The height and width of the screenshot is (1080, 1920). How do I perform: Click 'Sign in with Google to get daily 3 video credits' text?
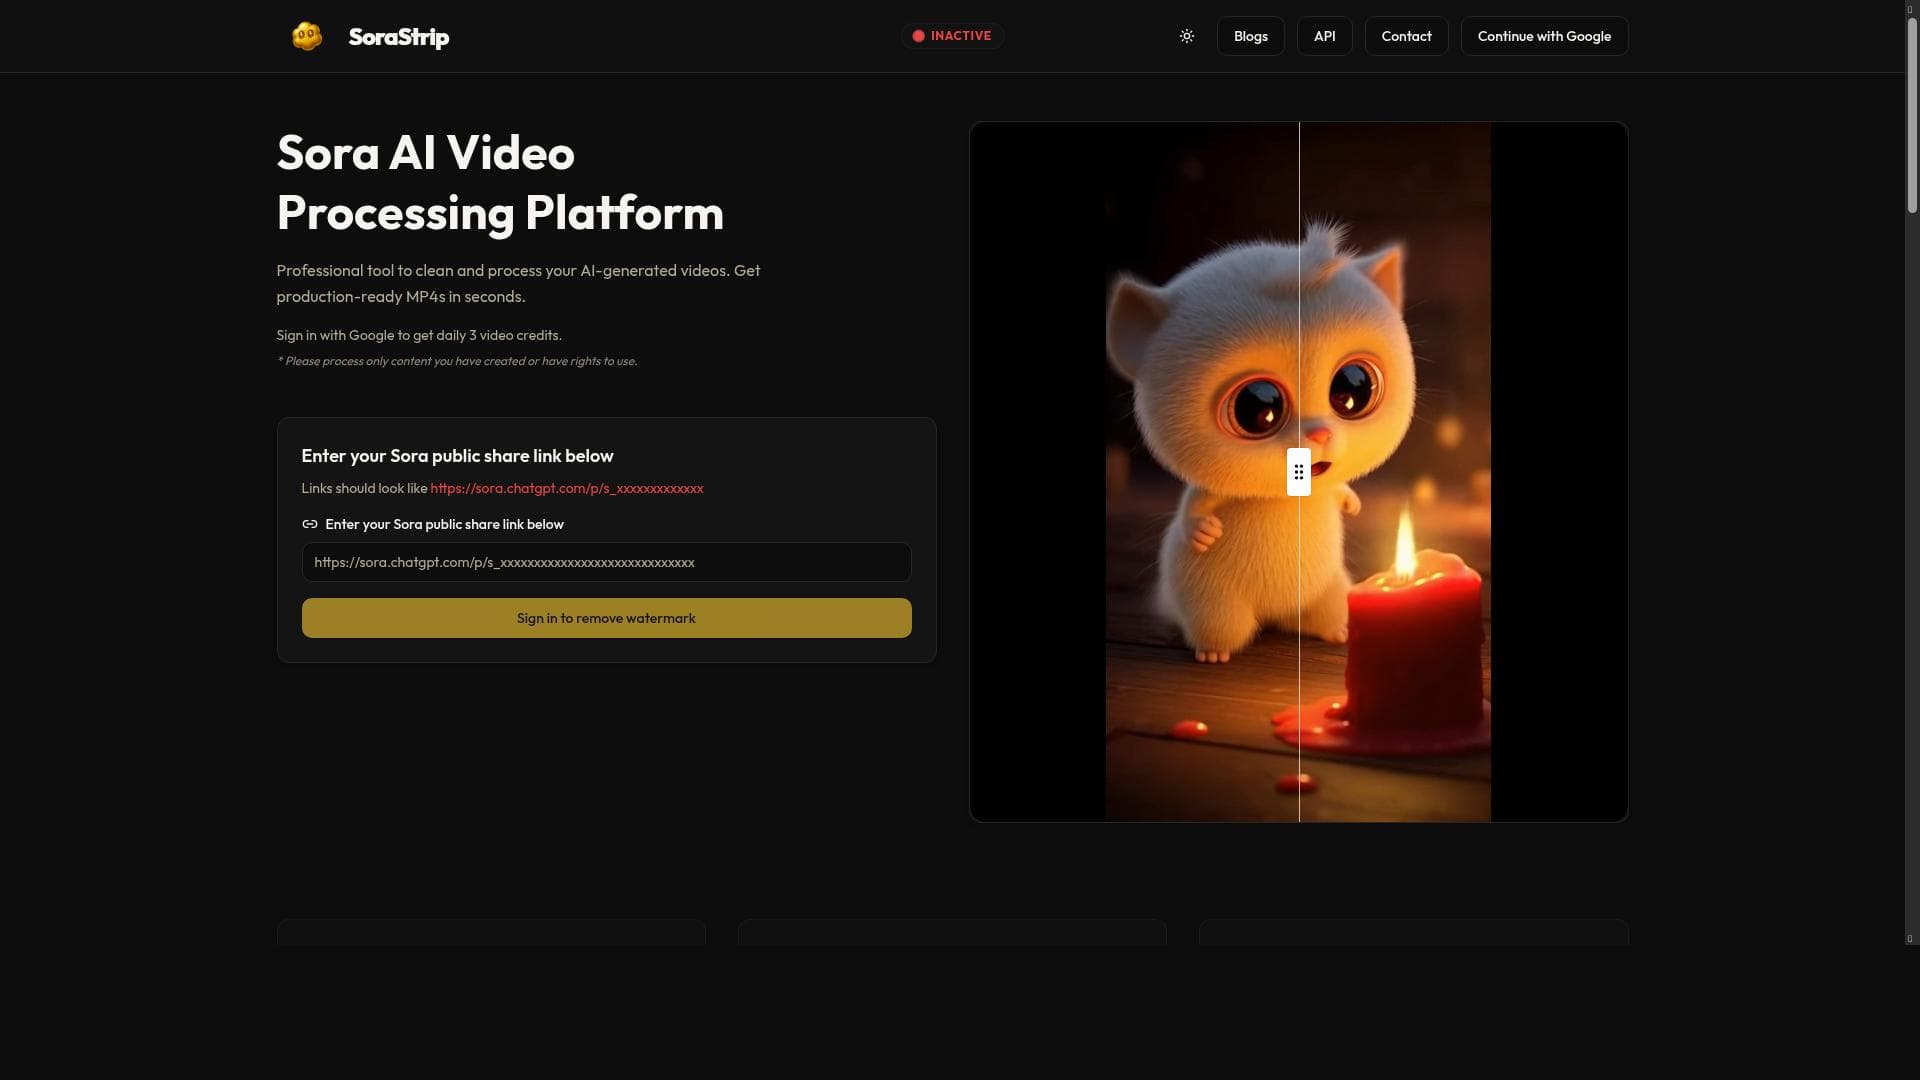(x=419, y=335)
